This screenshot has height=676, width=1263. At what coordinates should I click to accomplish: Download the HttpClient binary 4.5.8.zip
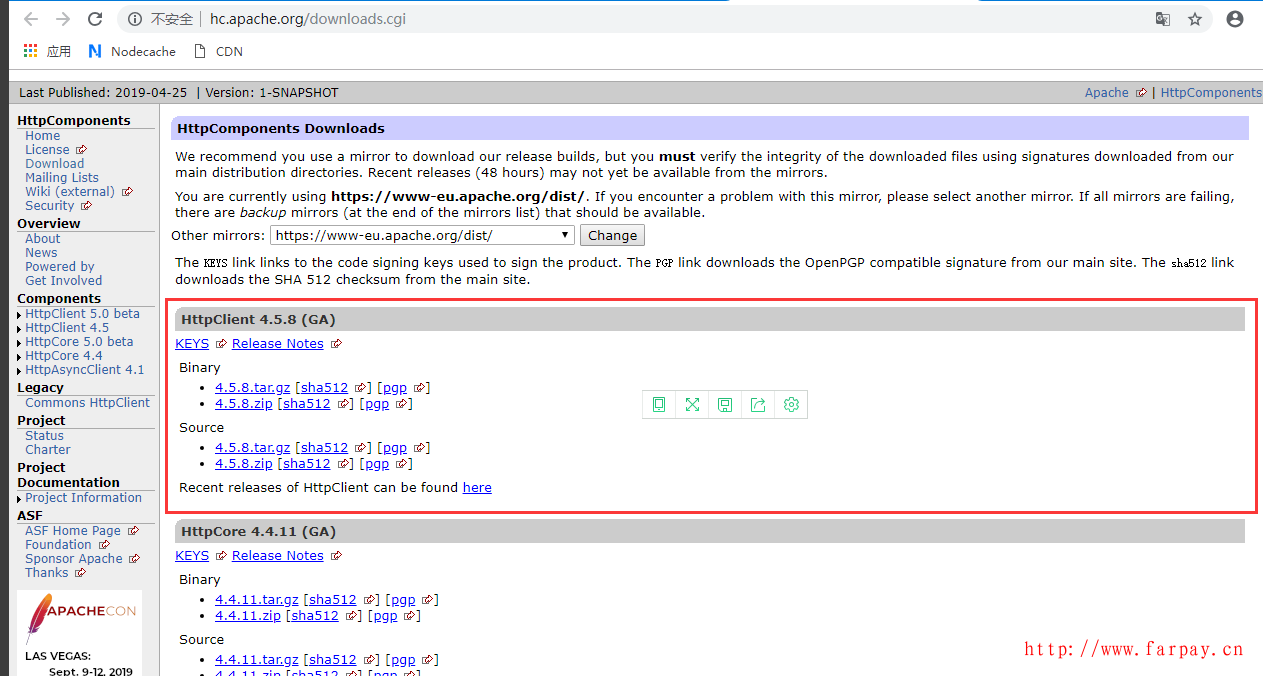point(243,404)
